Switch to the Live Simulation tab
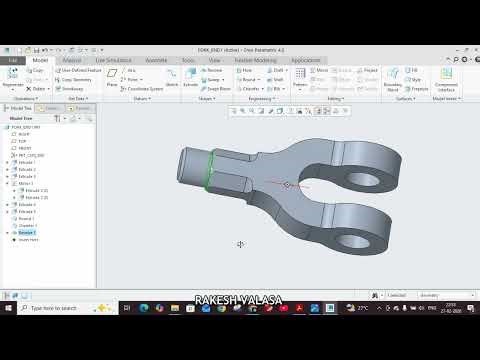 (x=113, y=60)
